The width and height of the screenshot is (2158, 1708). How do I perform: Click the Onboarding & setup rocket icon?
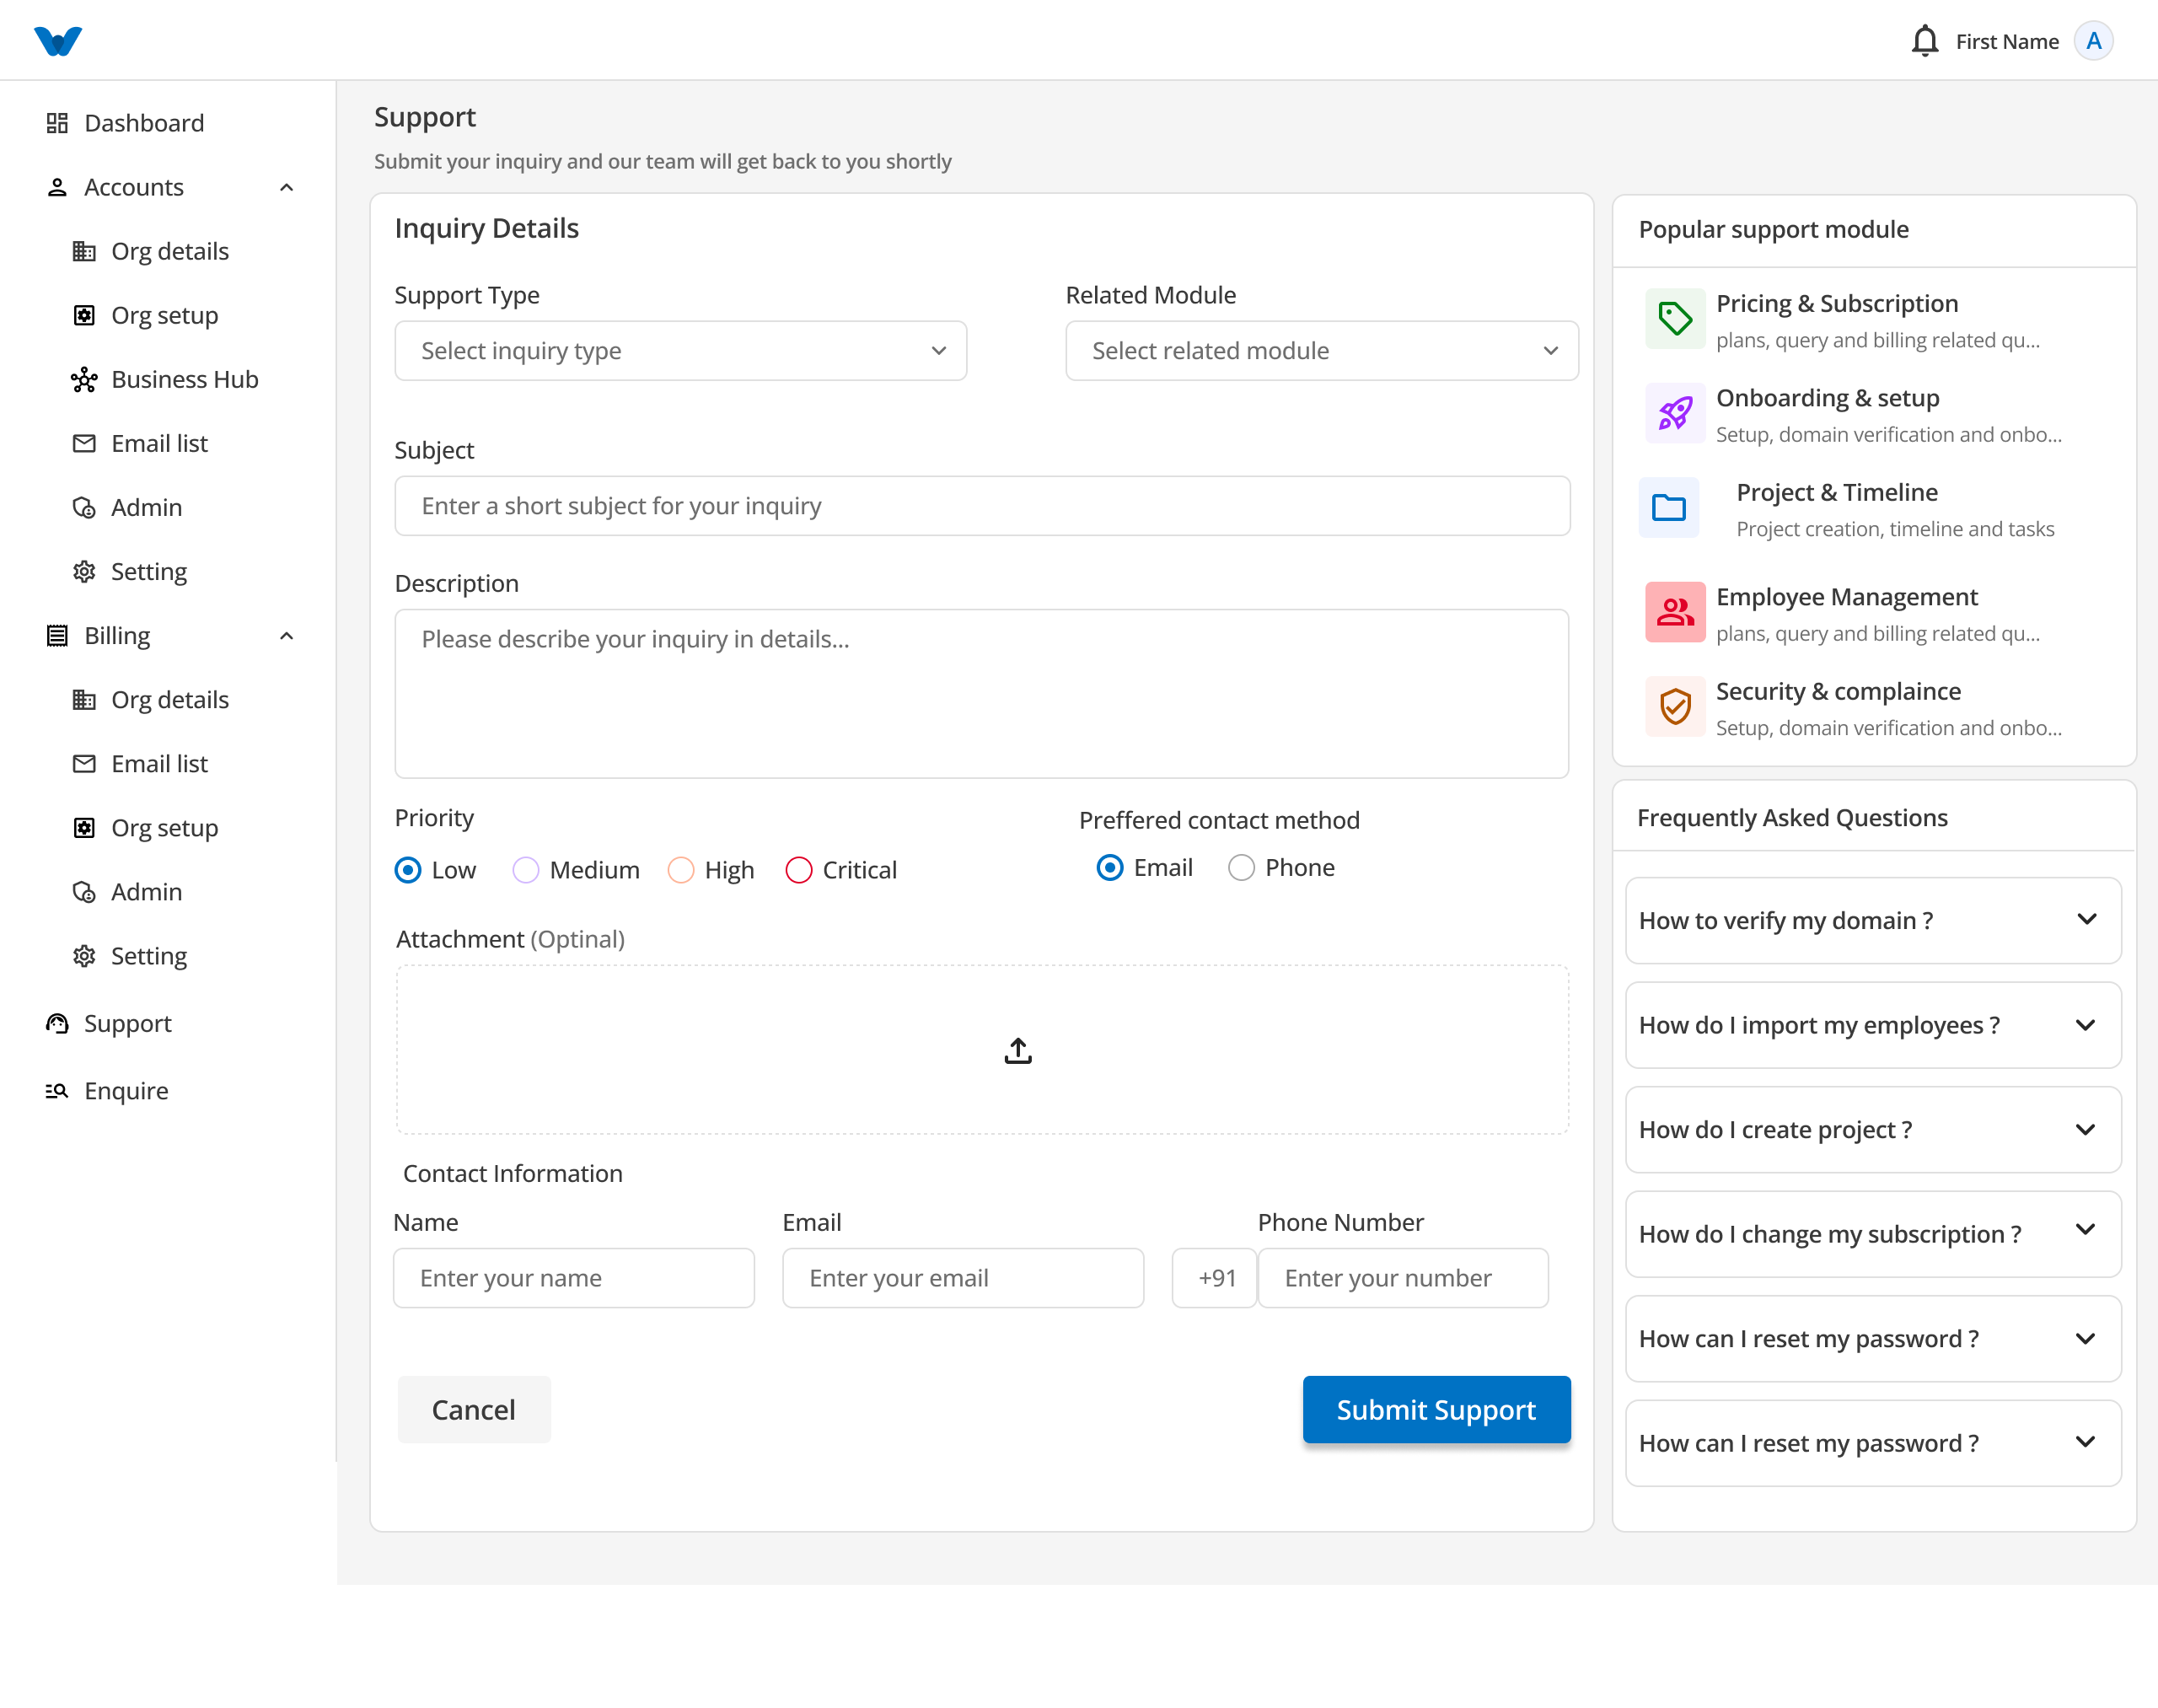[x=1675, y=413]
